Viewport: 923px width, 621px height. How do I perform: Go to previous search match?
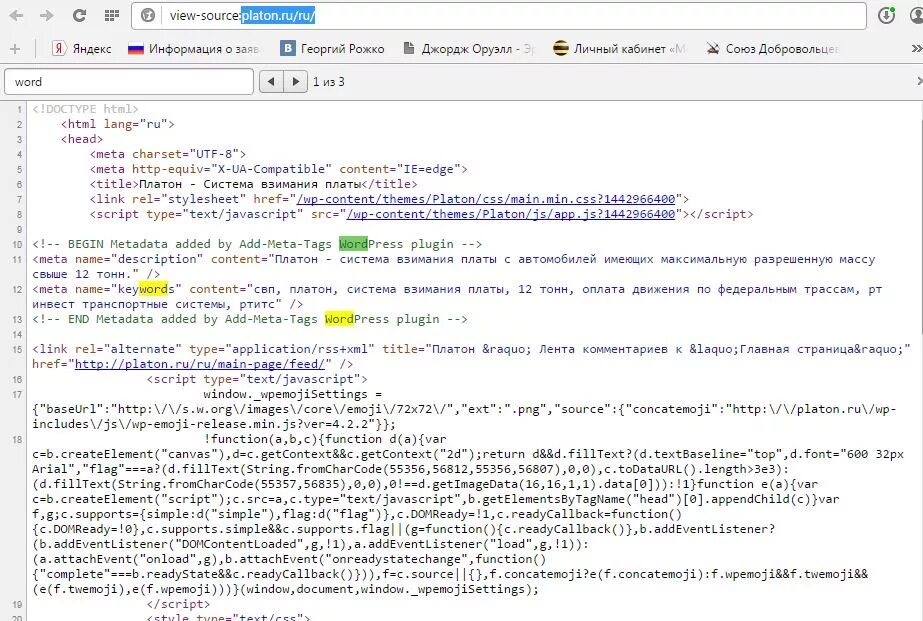pyautogui.click(x=271, y=82)
